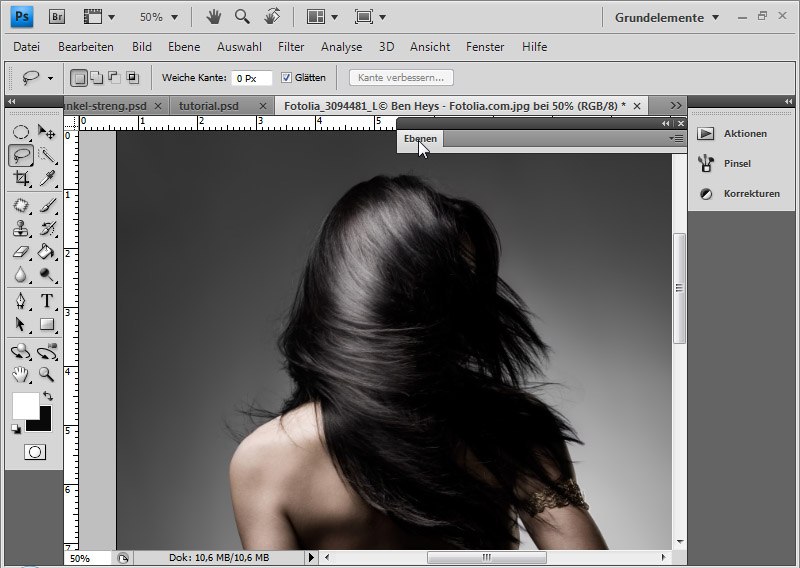The width and height of the screenshot is (800, 568).
Task: Select the Eyedropper tool
Action: coord(47,179)
